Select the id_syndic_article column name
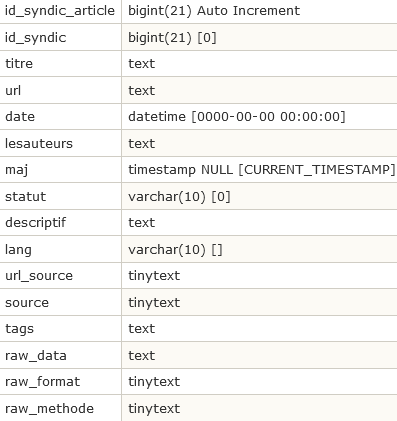 (x=60, y=11)
